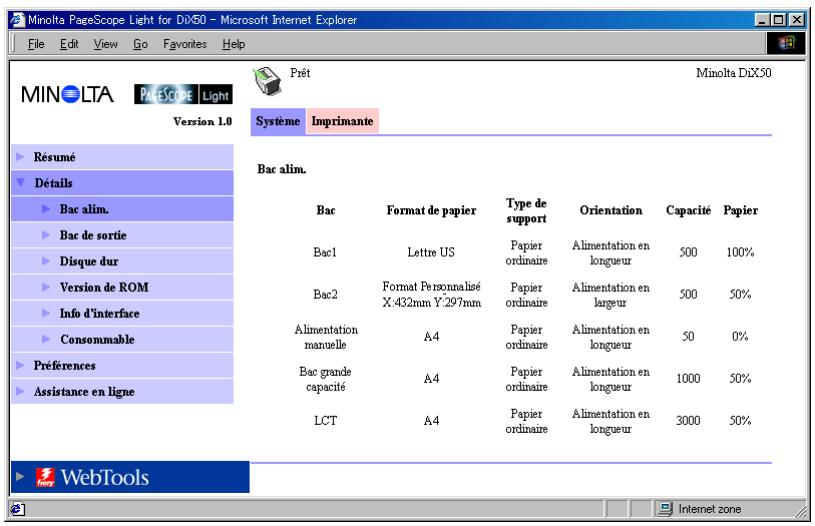This screenshot has width=815, height=526.
Task: Click the Orientation column header
Action: 611,211
